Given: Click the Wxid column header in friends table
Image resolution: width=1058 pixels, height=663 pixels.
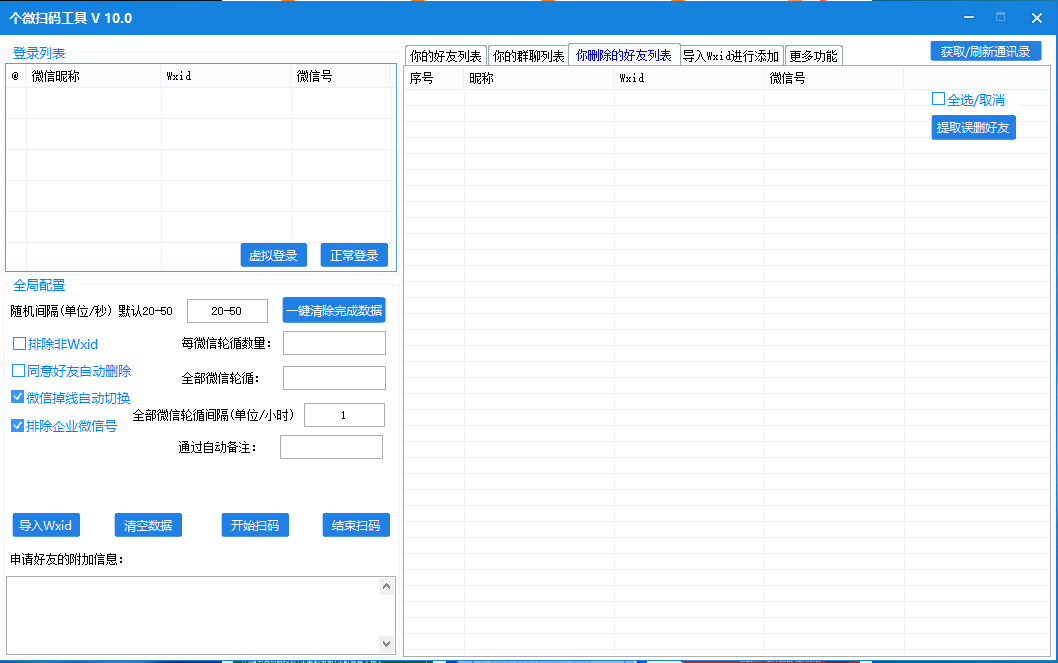Looking at the screenshot, I should (x=689, y=78).
